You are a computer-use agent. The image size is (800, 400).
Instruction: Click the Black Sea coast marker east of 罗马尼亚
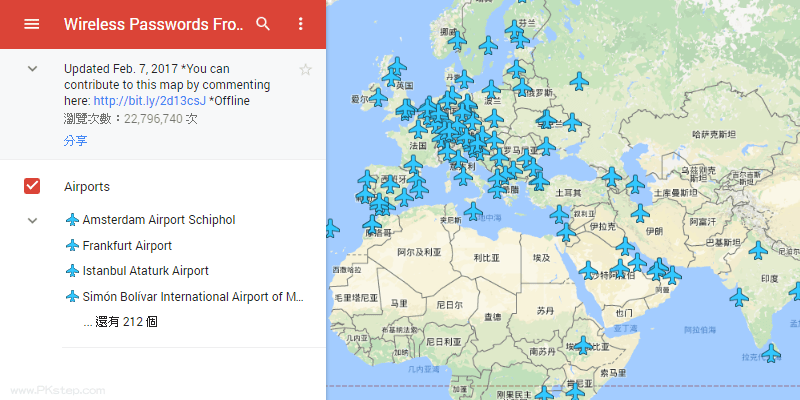click(x=546, y=146)
